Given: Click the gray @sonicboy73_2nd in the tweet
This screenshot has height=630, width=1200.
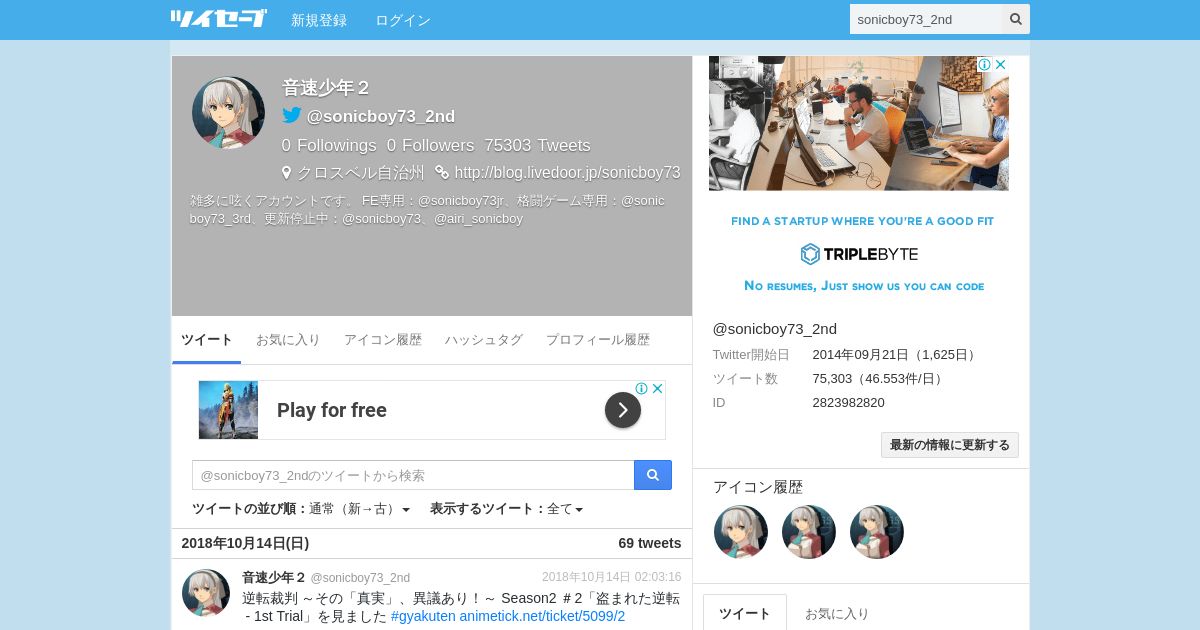Looking at the screenshot, I should pos(360,578).
